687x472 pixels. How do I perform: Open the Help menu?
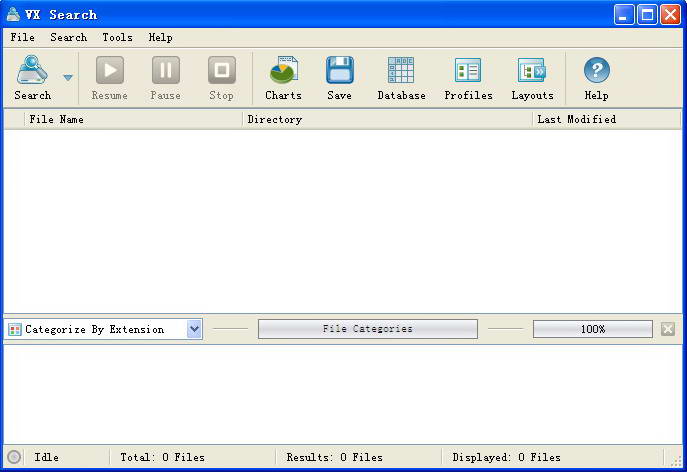coord(160,37)
